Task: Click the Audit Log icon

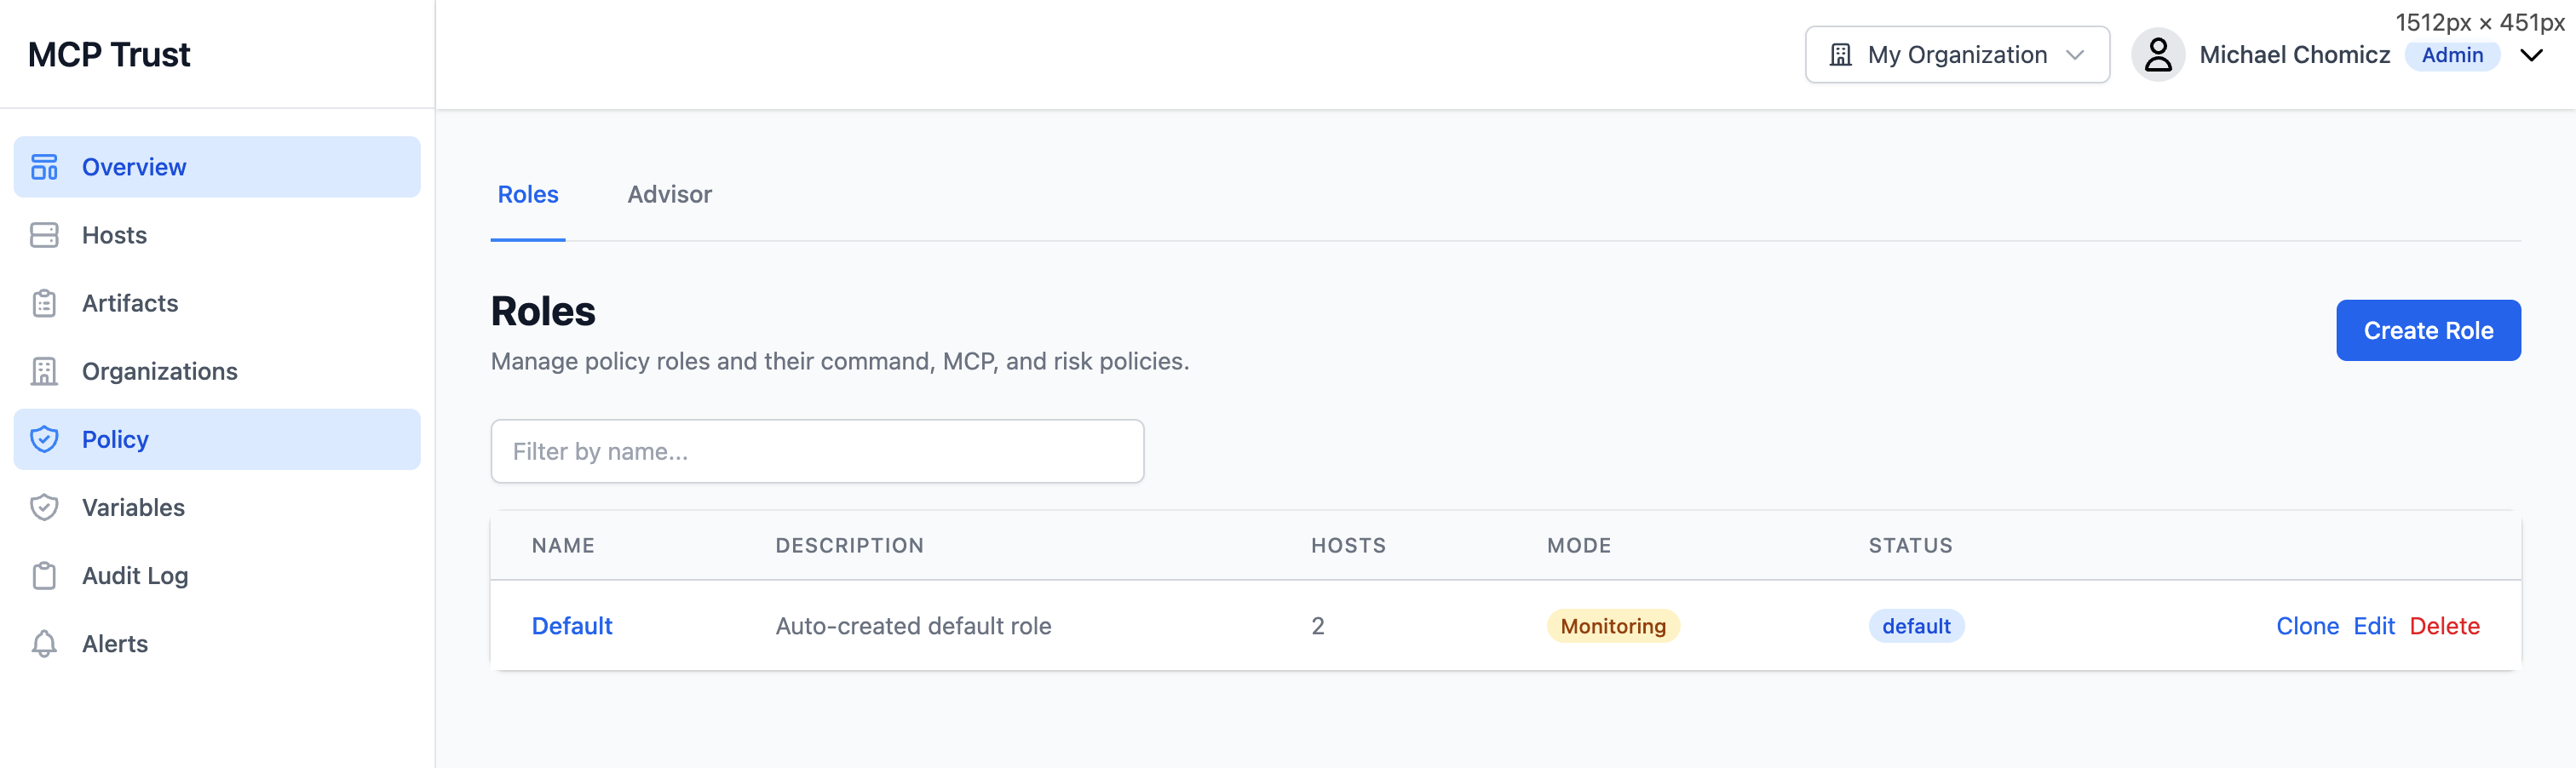Action: (44, 575)
